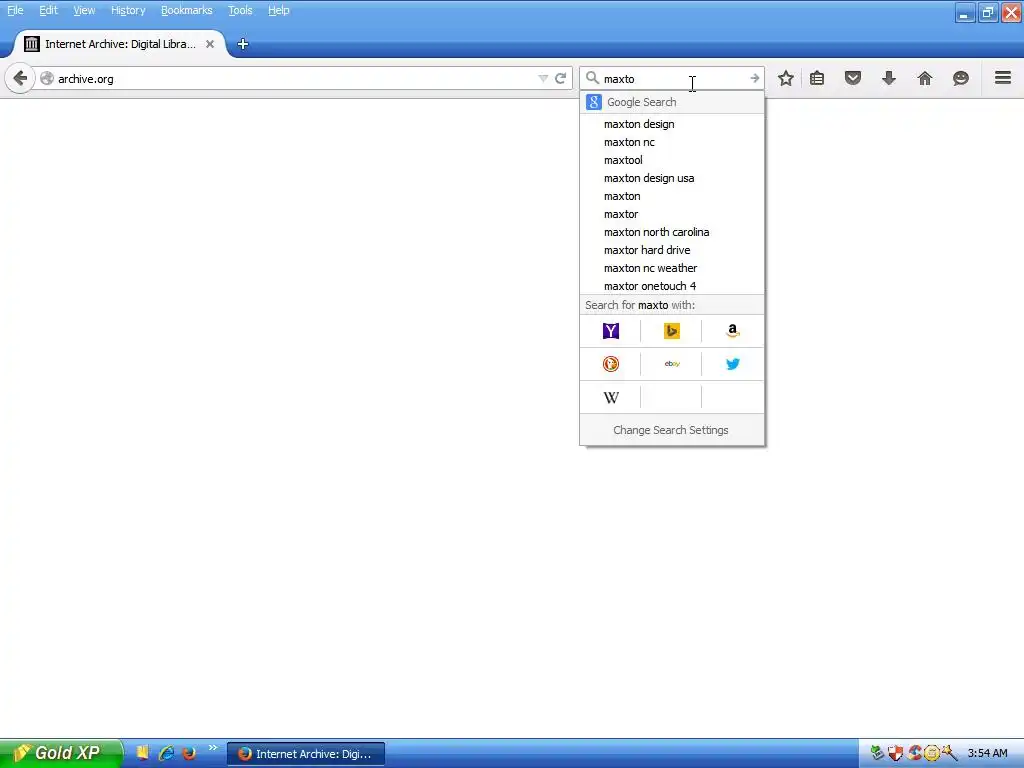Click the Back navigation arrow
Screen dimensions: 1024x768
point(20,79)
